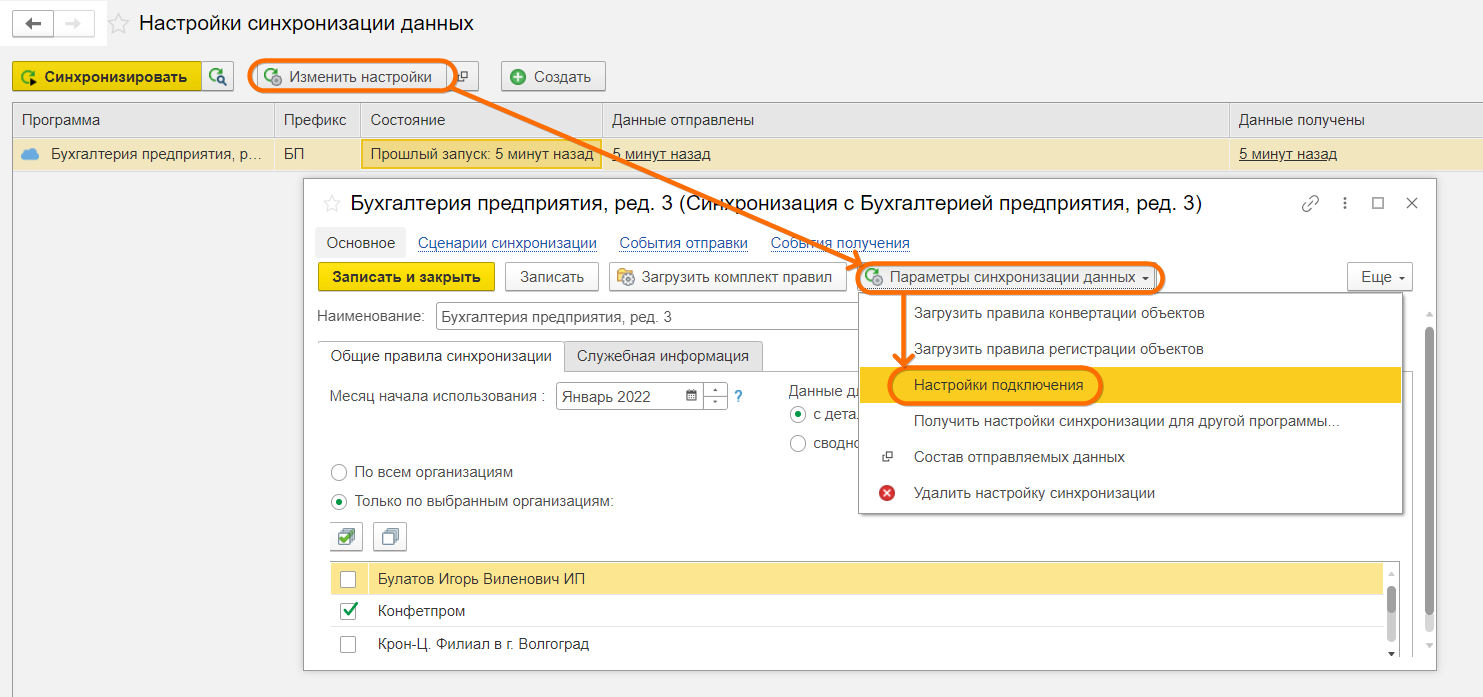Click the check all organizations icon

click(x=346, y=537)
